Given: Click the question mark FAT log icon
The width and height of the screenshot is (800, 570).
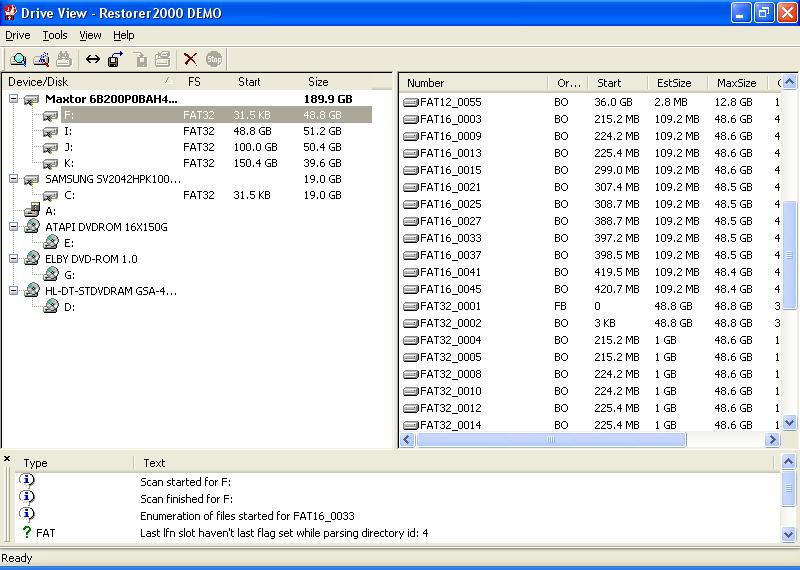Looking at the screenshot, I should [27, 532].
